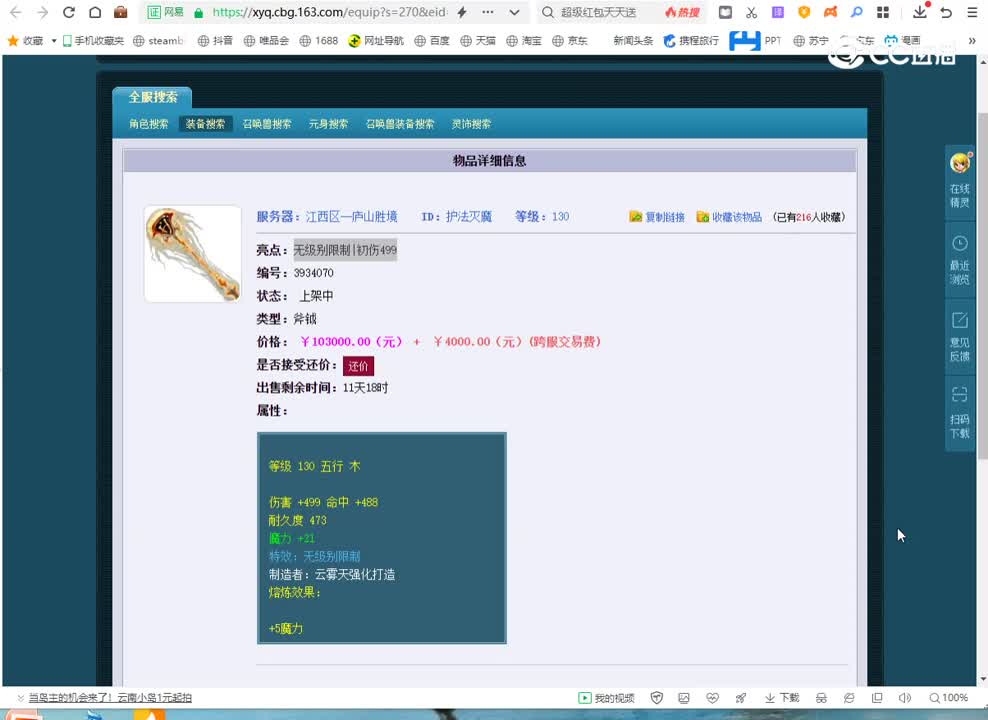Viewport: 988px width, 720px height.
Task: Open browser downloads arrow icon
Action: click(920, 11)
